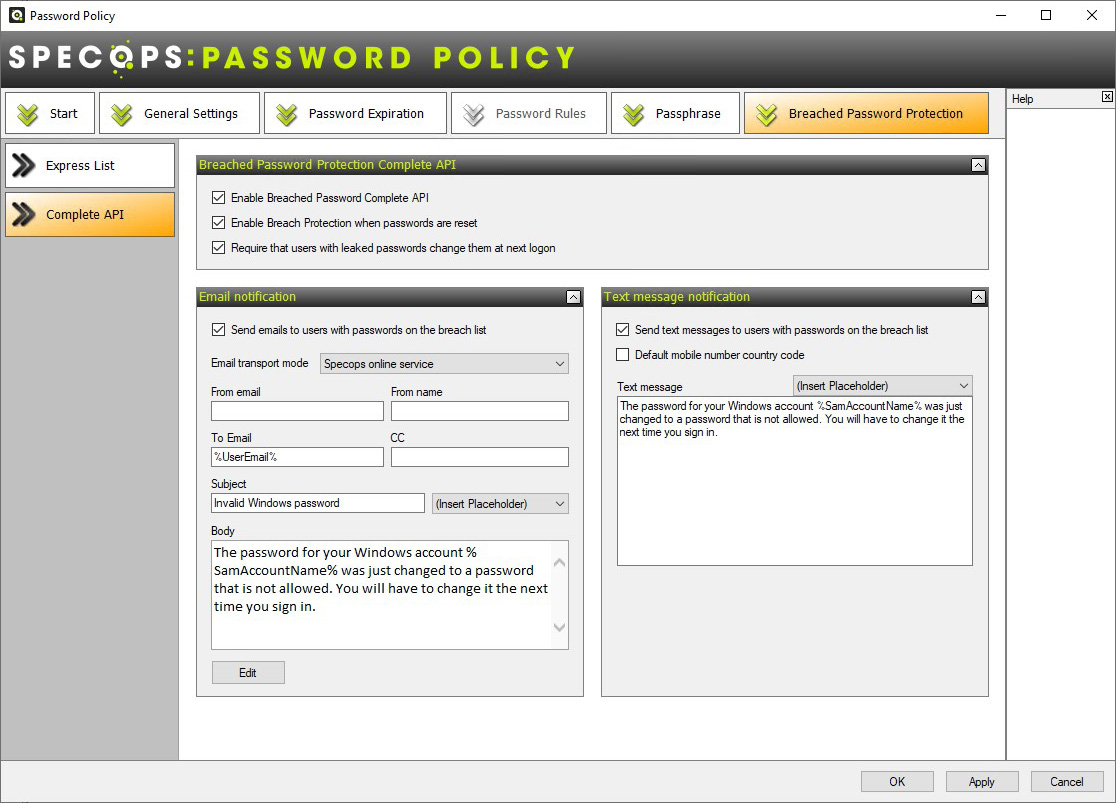1116x803 pixels.
Task: Open Subject's Insert Placeholder dropdown
Action: click(x=500, y=504)
